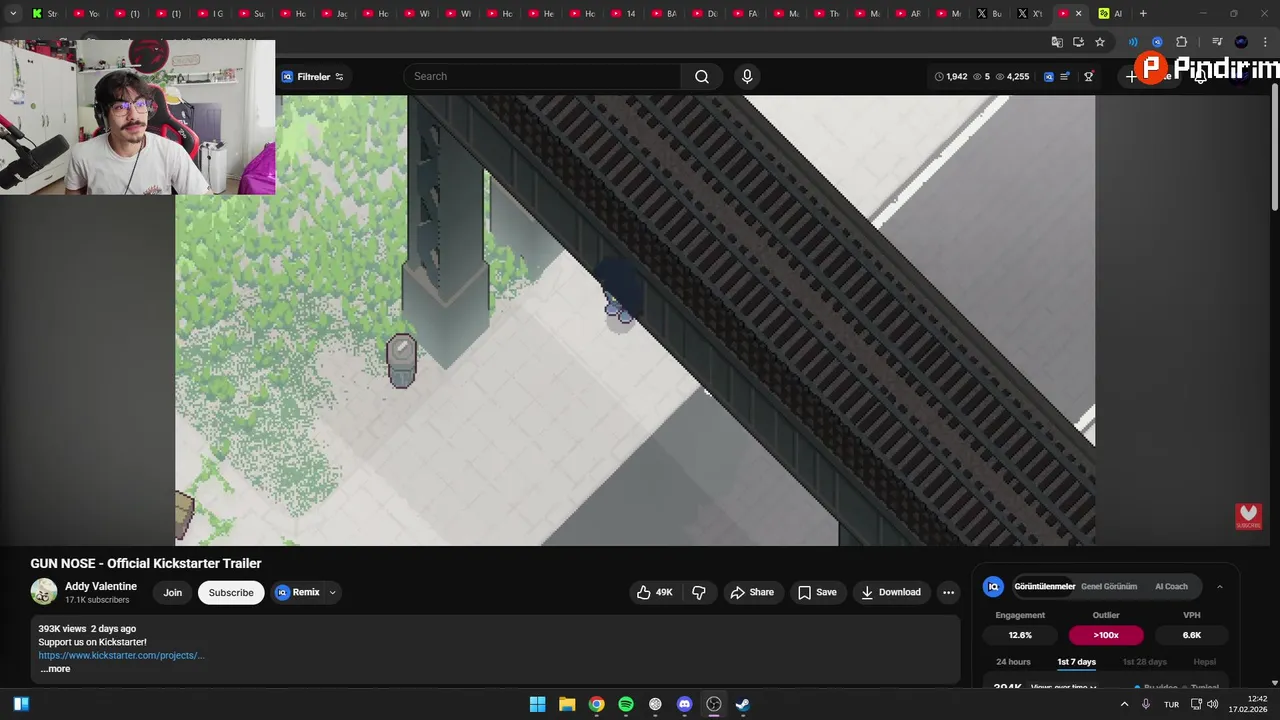Screen dimensions: 1280x720
Task: Select the 24 hours time range
Action: (1013, 662)
